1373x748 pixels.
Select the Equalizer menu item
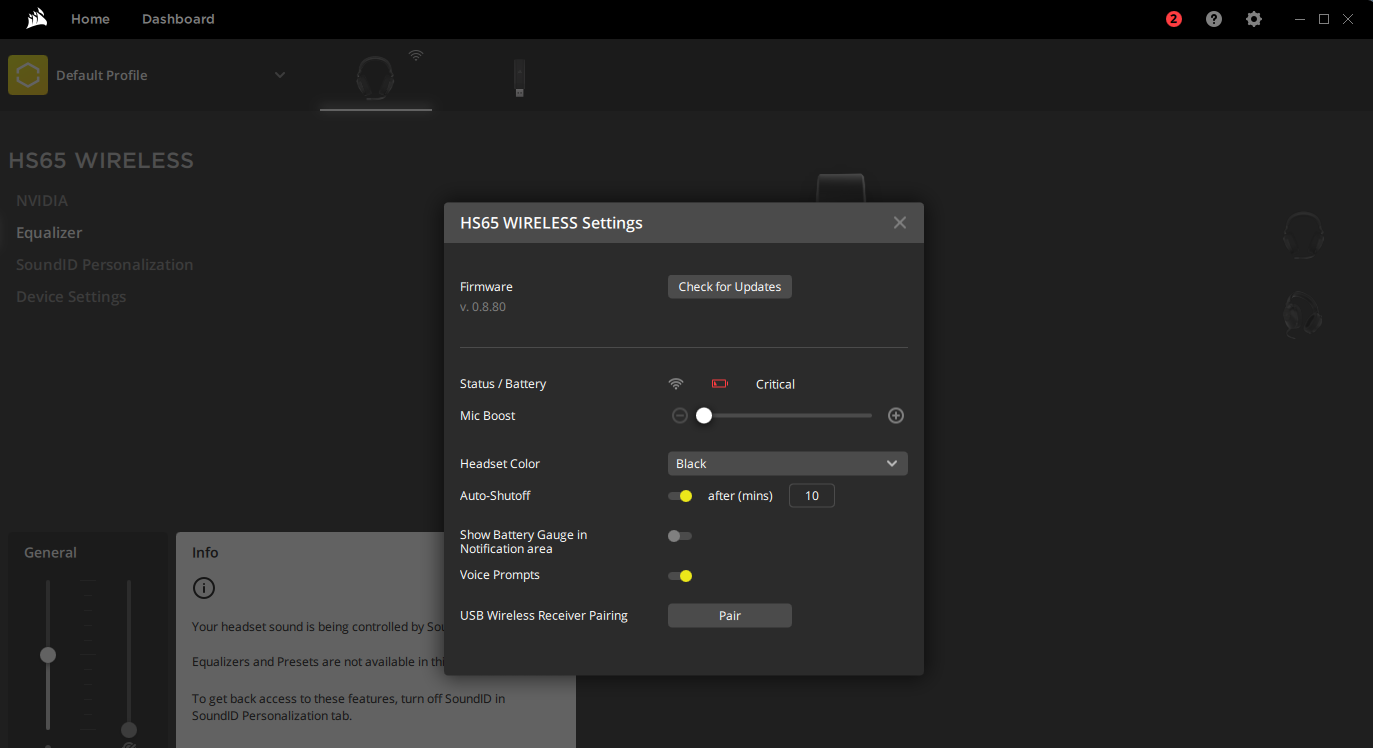(49, 232)
